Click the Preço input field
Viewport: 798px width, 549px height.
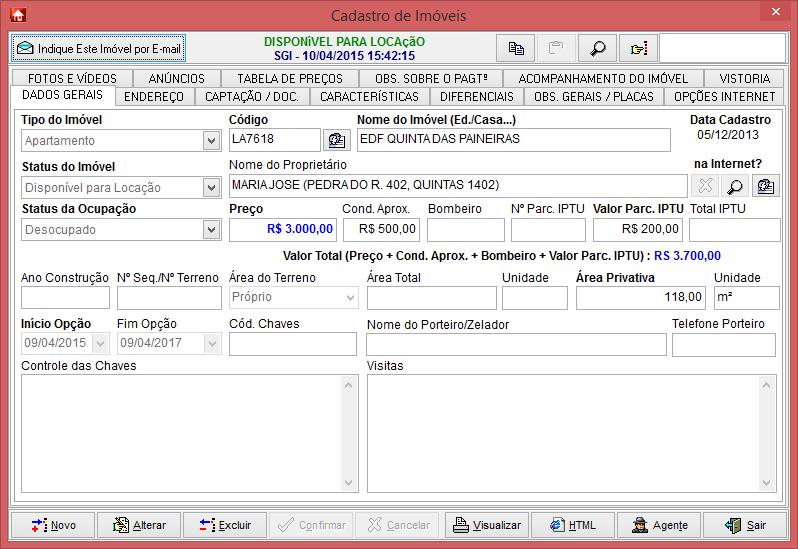pos(283,230)
